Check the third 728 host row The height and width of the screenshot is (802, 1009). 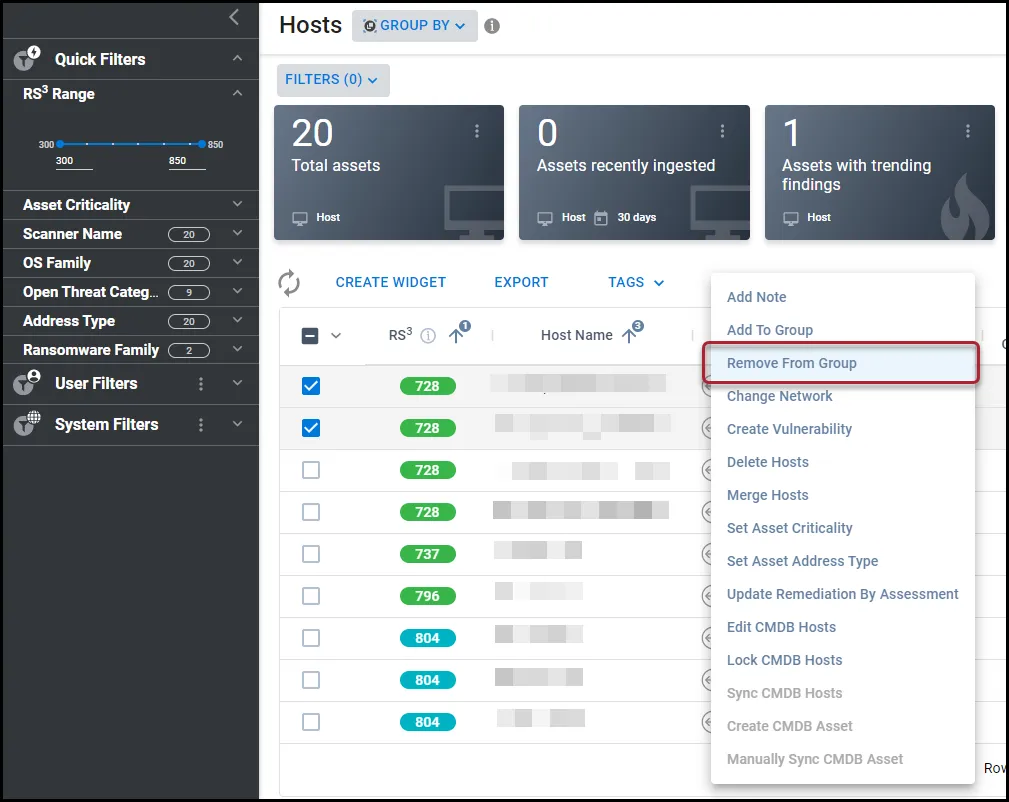click(311, 470)
